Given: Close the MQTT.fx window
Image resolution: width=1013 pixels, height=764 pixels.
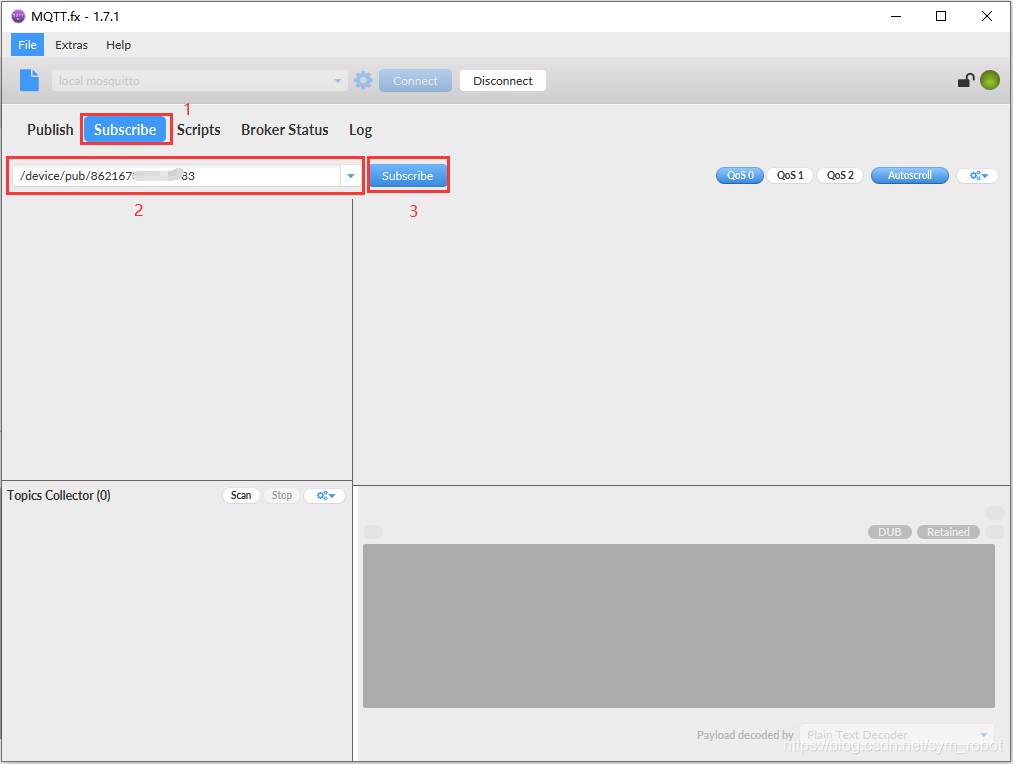Looking at the screenshot, I should pos(987,16).
